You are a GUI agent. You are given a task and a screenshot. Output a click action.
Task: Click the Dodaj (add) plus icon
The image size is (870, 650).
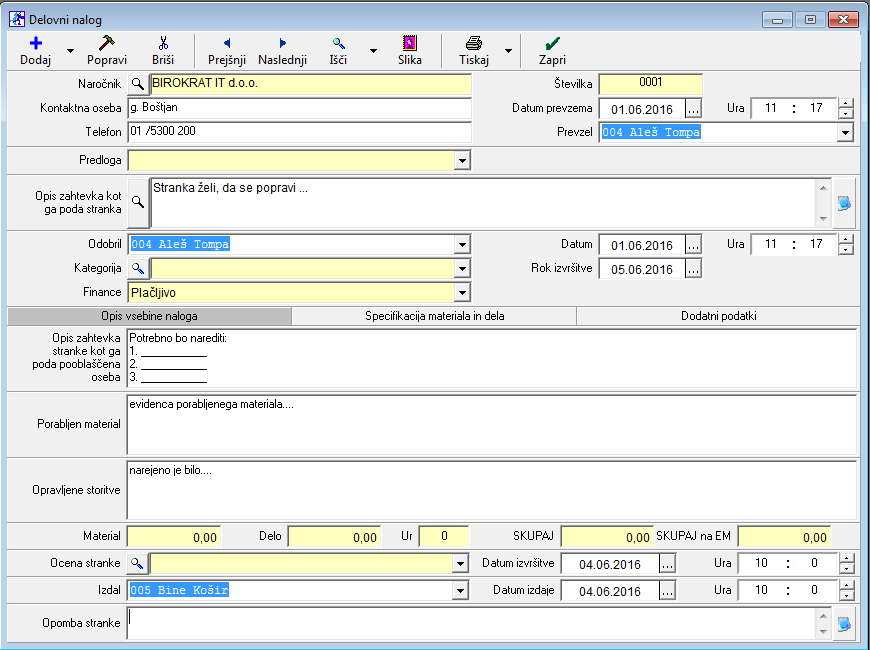point(36,43)
